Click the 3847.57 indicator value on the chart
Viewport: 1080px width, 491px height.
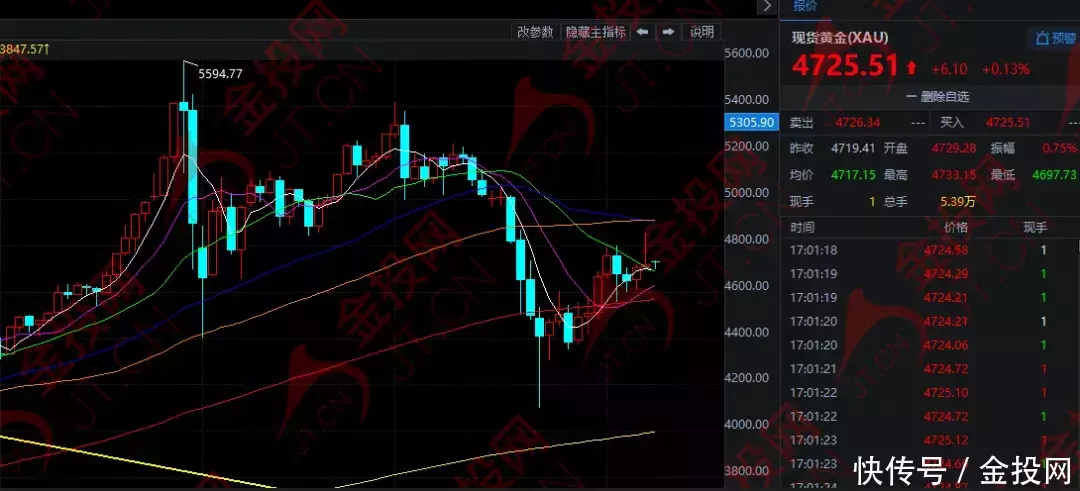(22, 48)
